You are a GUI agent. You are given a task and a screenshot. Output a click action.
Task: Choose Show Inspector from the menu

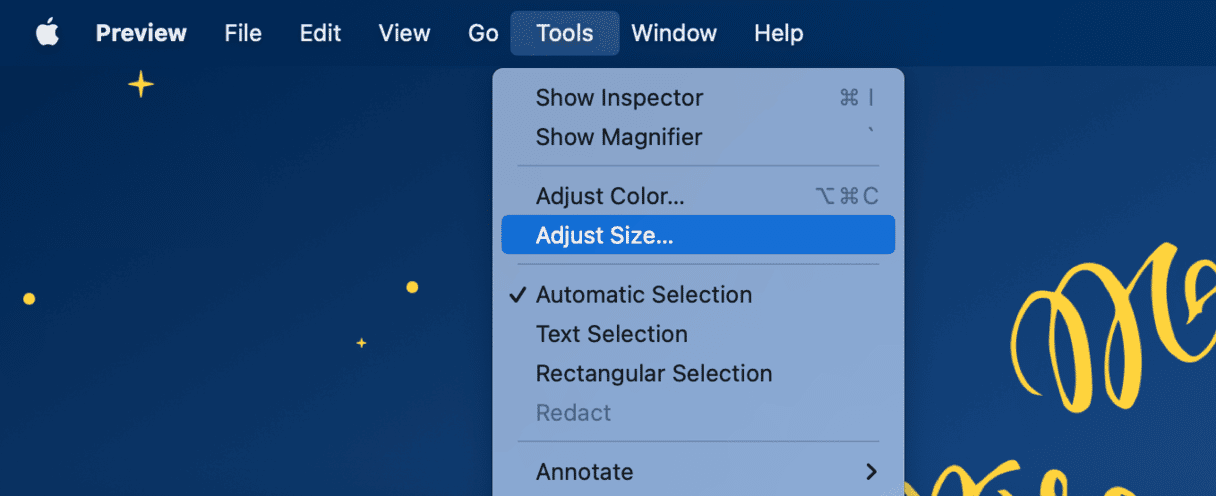(x=698, y=98)
